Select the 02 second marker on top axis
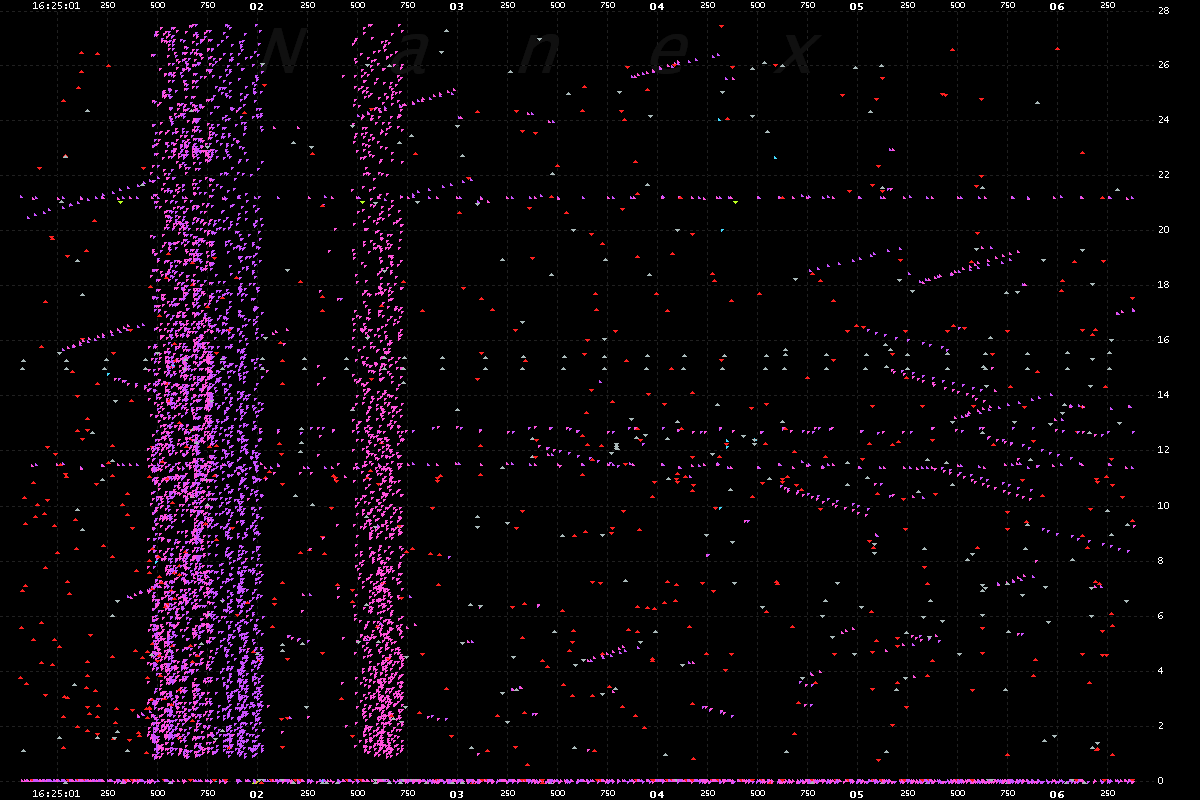 pos(257,6)
